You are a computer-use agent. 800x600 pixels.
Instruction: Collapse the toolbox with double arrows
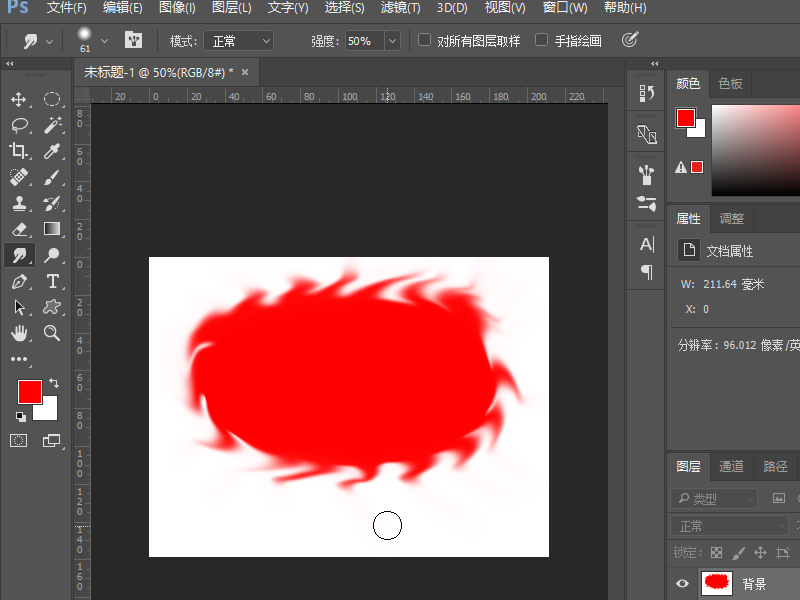pos(10,64)
